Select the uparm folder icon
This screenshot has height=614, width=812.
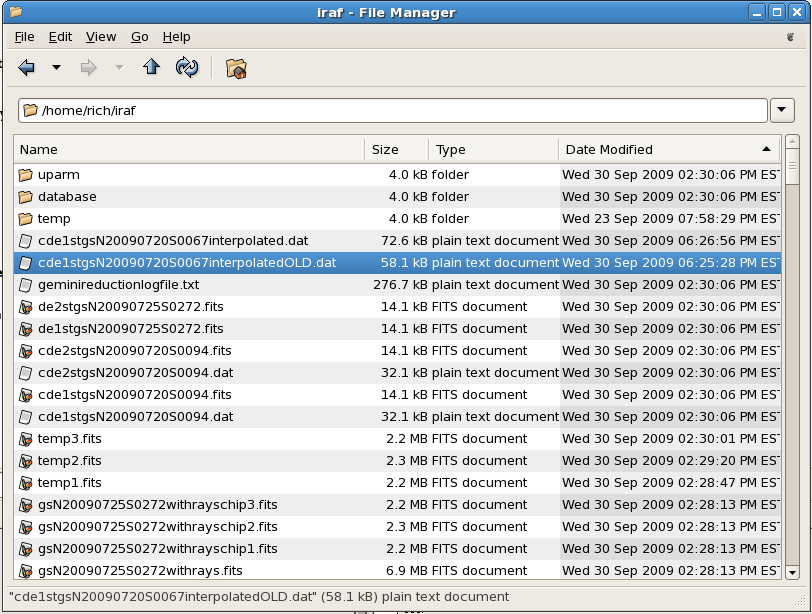pyautogui.click(x=26, y=175)
